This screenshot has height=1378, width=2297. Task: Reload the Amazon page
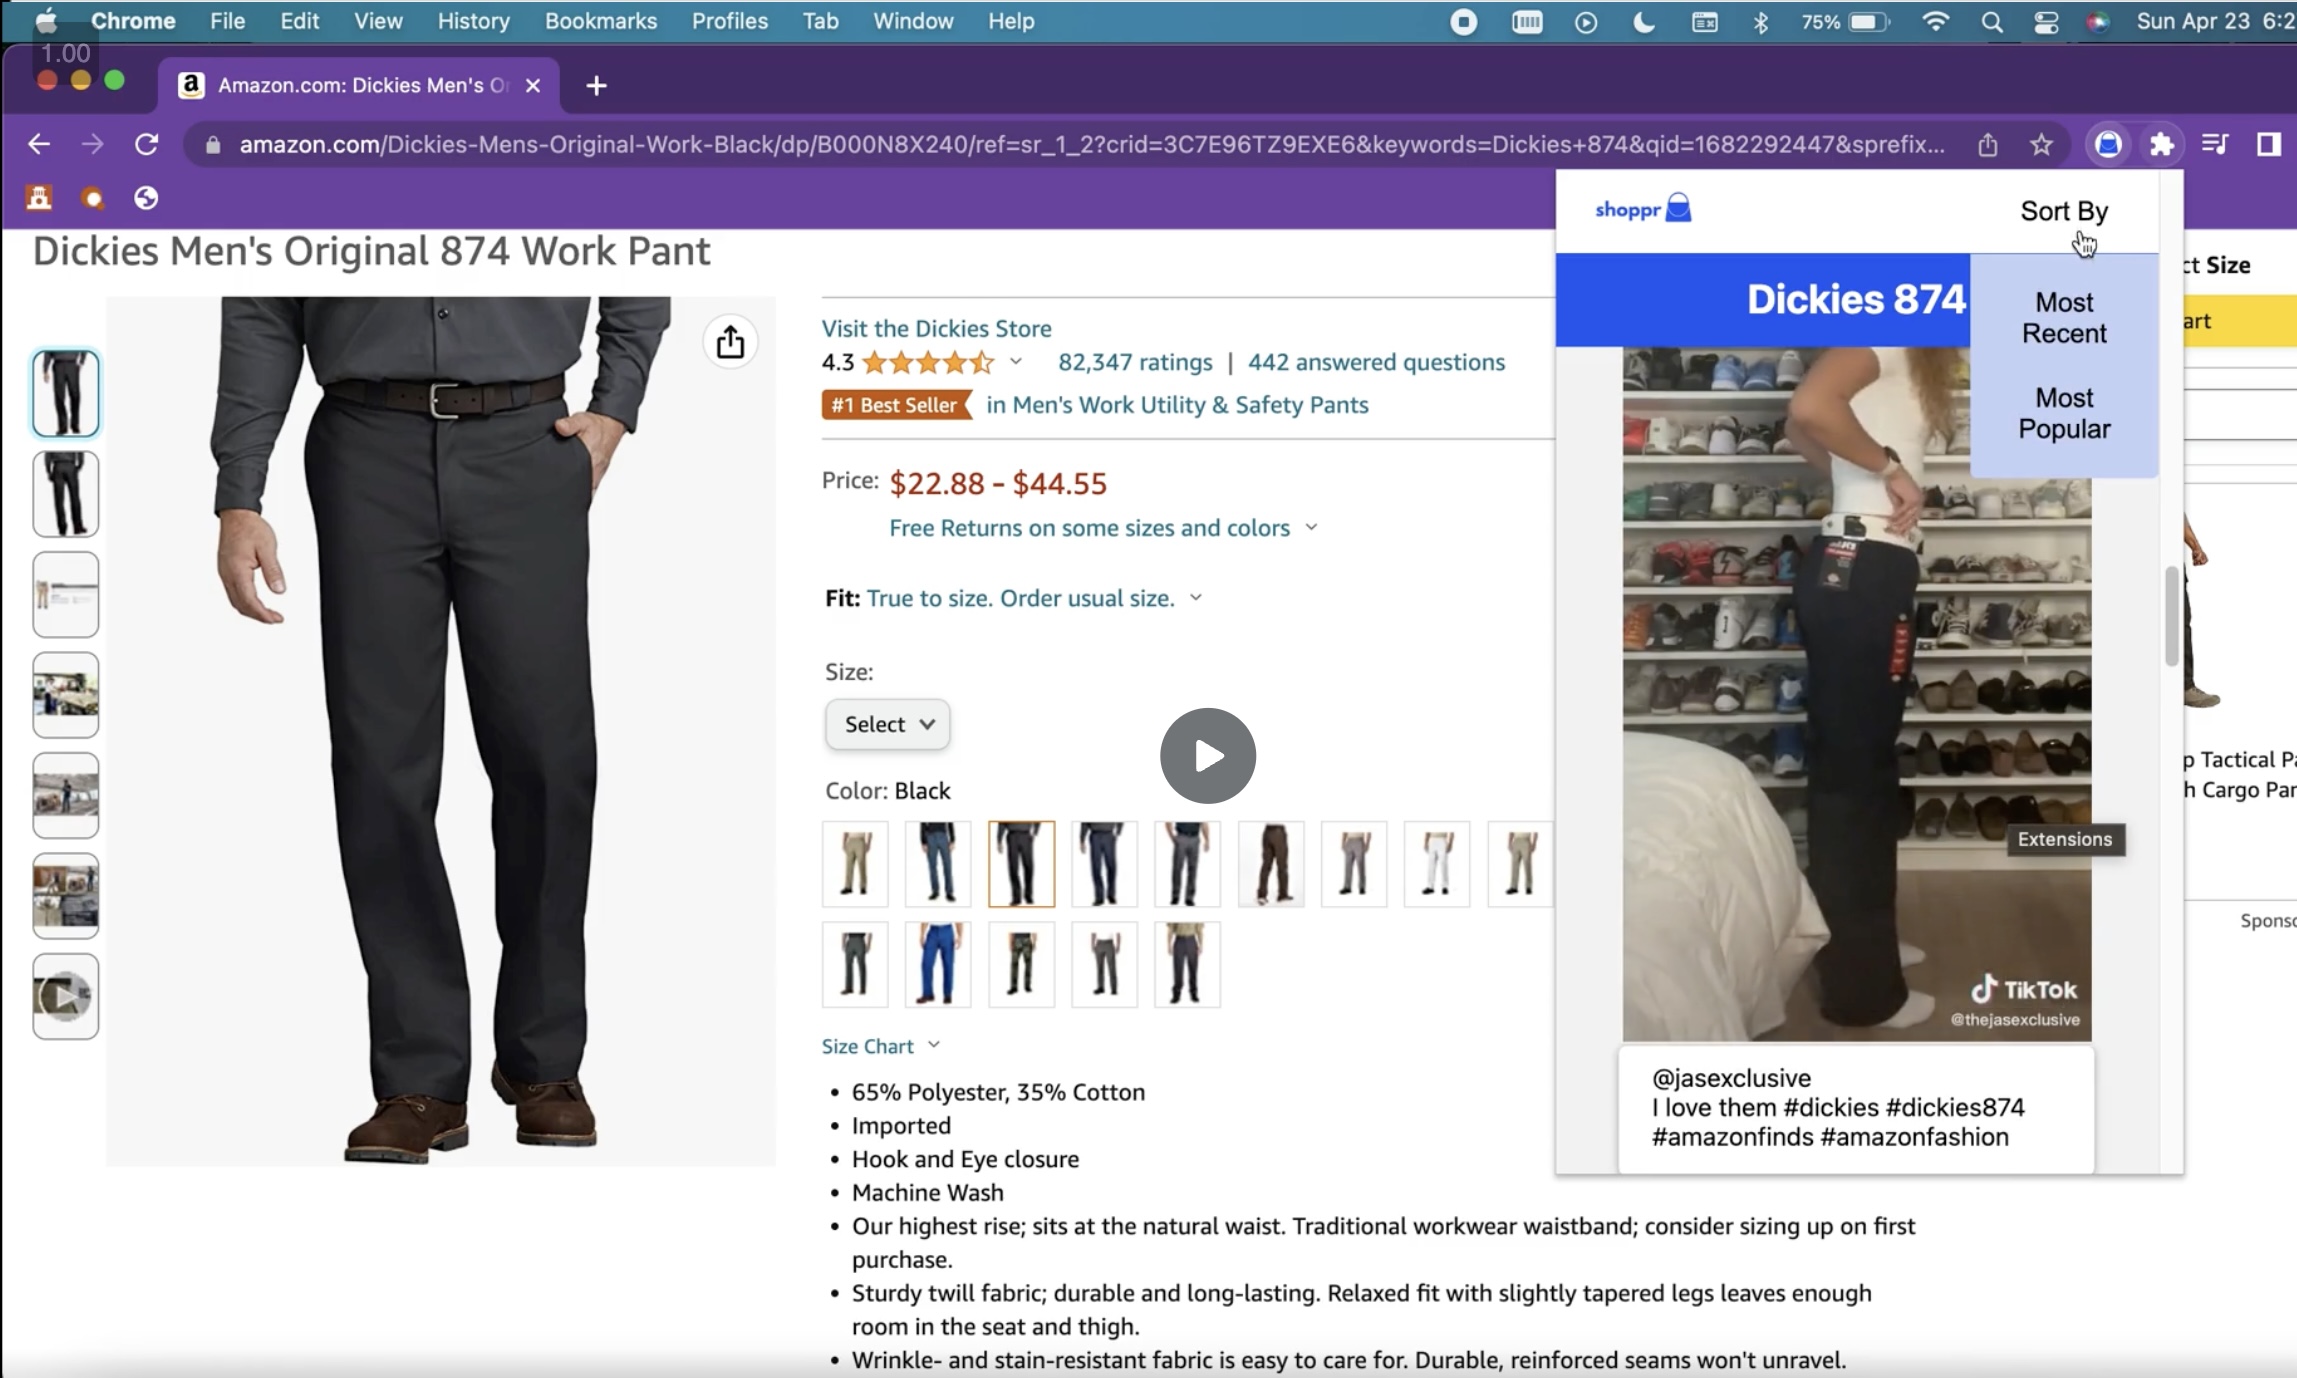coord(147,144)
